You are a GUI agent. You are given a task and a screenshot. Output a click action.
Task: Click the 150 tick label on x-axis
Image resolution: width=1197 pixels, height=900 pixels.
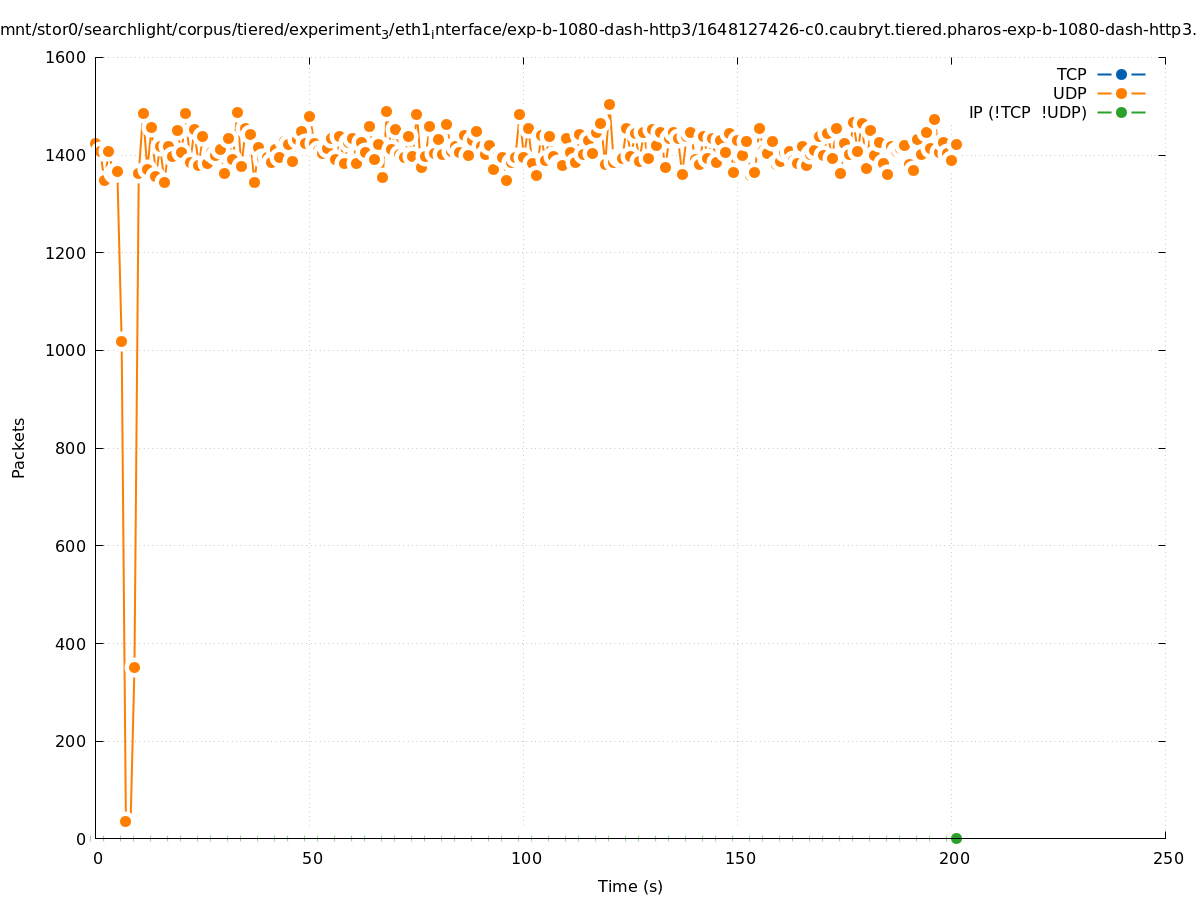[x=739, y=858]
